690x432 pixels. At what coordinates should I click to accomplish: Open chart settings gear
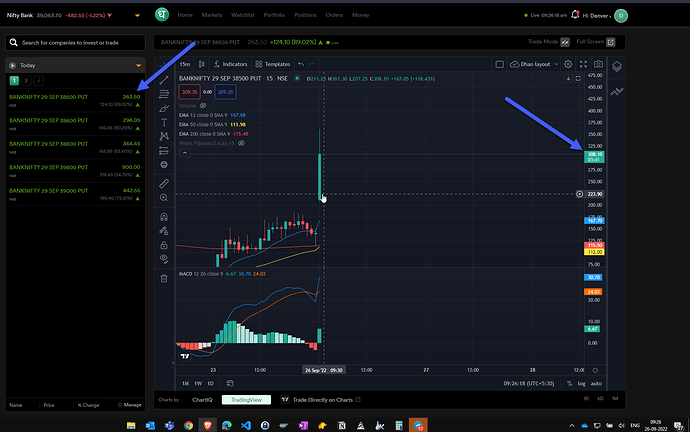568,64
